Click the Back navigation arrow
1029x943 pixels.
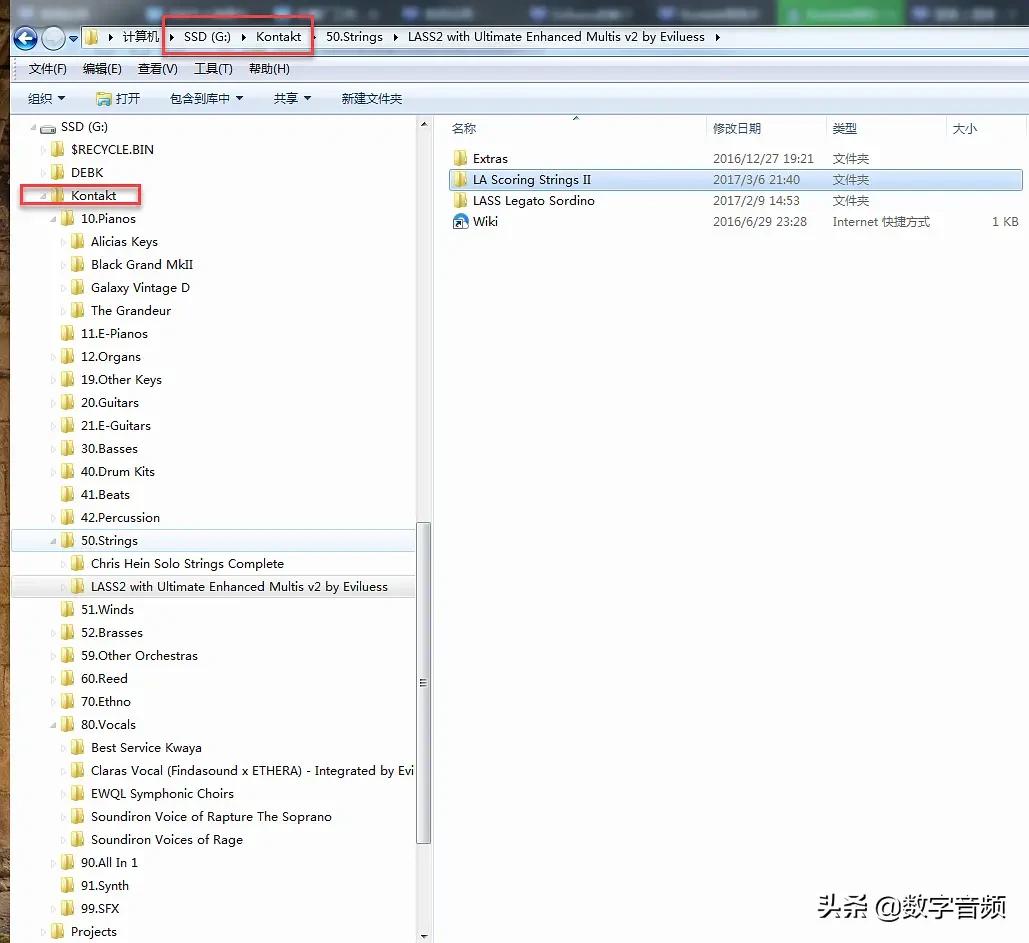coord(24,37)
